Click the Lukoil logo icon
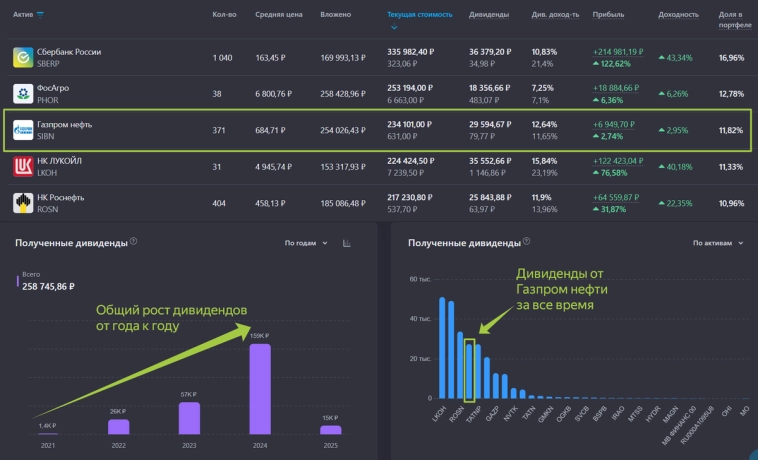This screenshot has width=758, height=460. coord(23,166)
